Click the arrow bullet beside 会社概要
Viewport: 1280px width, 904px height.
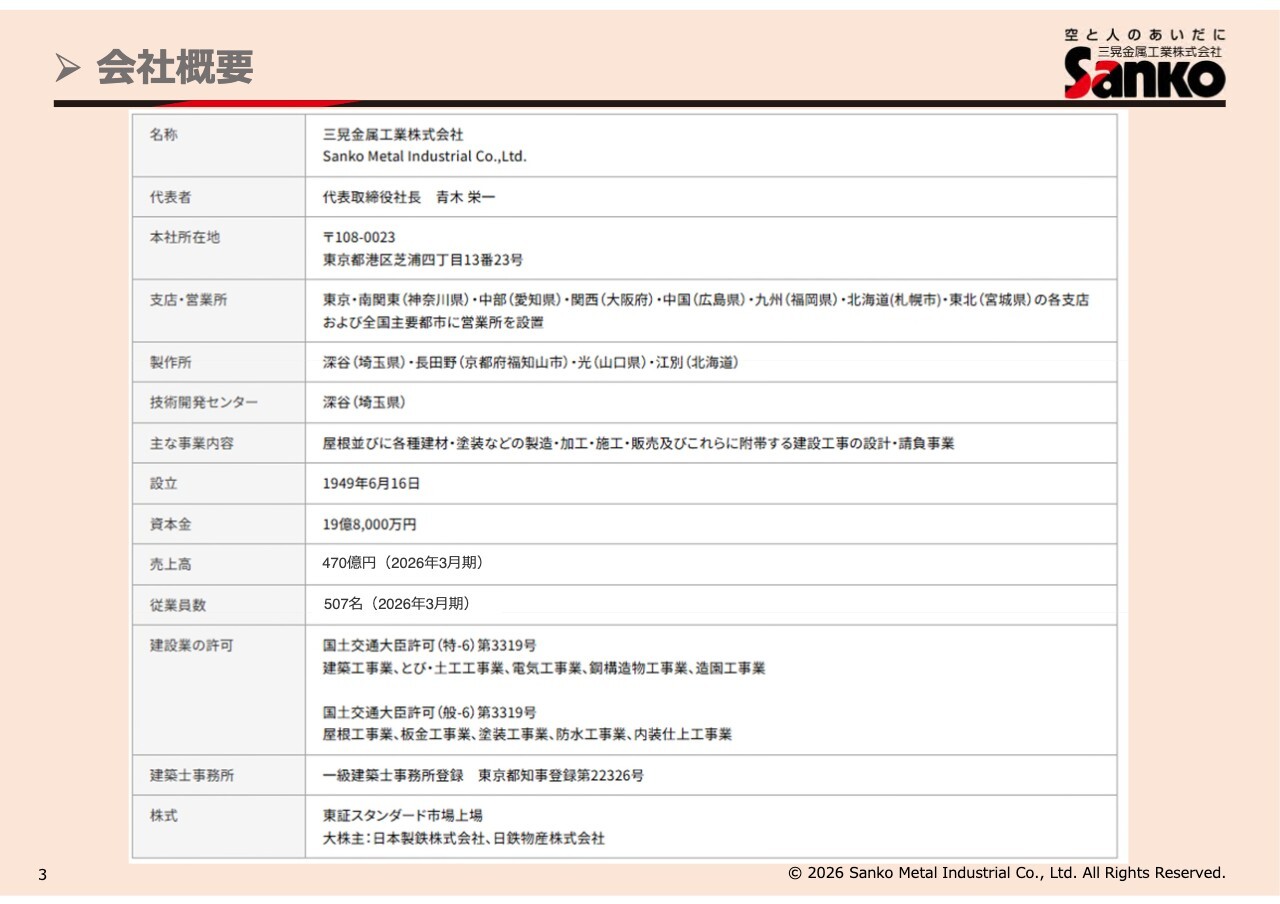[68, 68]
